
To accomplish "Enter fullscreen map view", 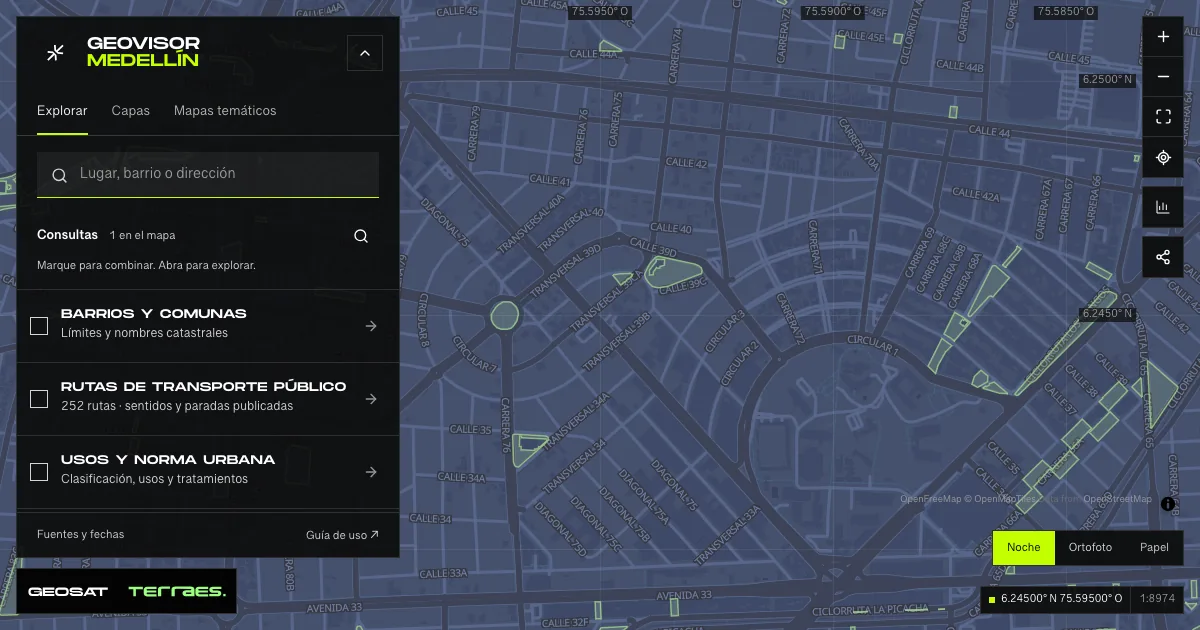I will (x=1163, y=117).
